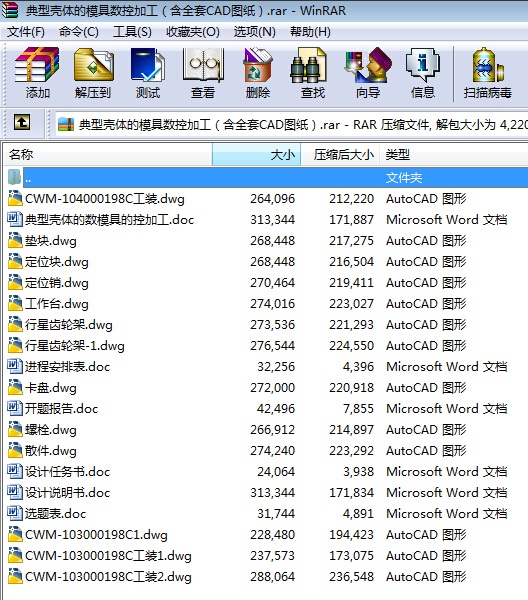The width and height of the screenshot is (528, 600).
Task: Click the 扫描病毒 (Virus scan) icon
Action: tap(488, 65)
